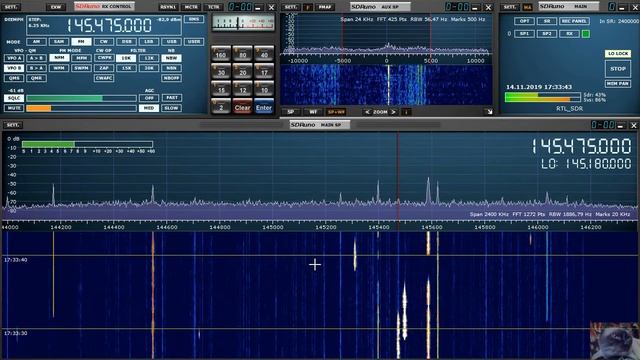Click the AUX SP resize arrow icon
This screenshot has width=640, height=360.
[489, 111]
